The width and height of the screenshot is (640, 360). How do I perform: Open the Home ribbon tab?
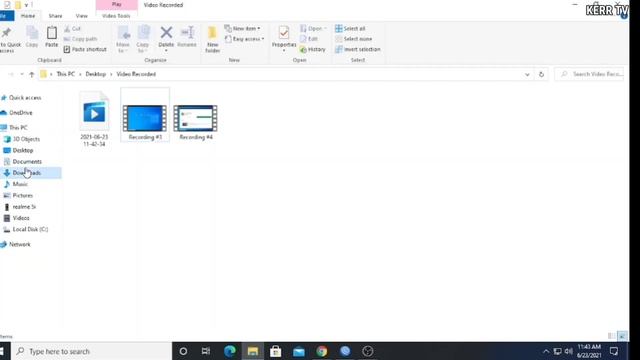[x=28, y=16]
